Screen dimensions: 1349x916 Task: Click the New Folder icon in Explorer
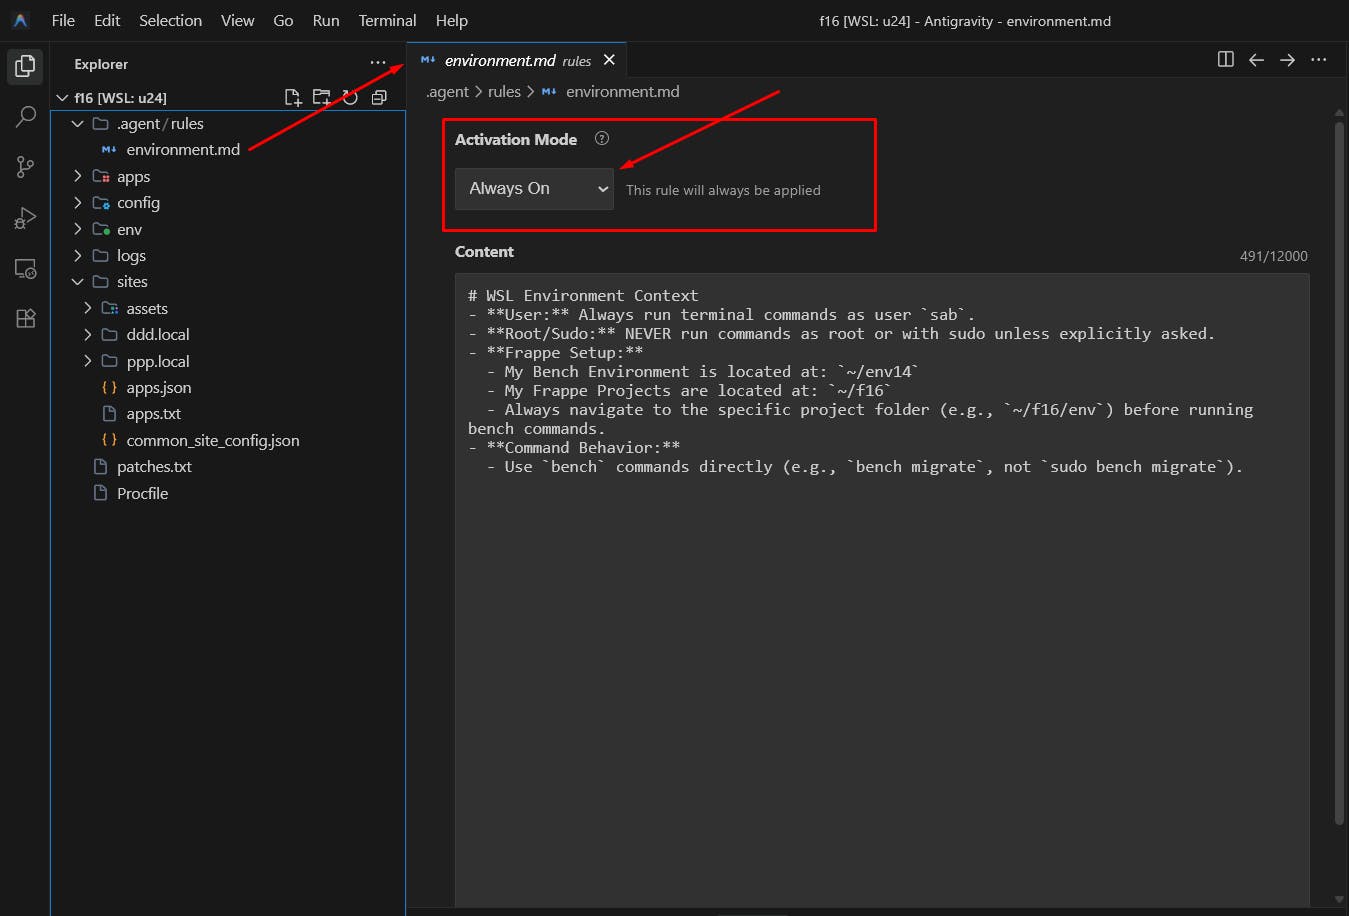(321, 97)
